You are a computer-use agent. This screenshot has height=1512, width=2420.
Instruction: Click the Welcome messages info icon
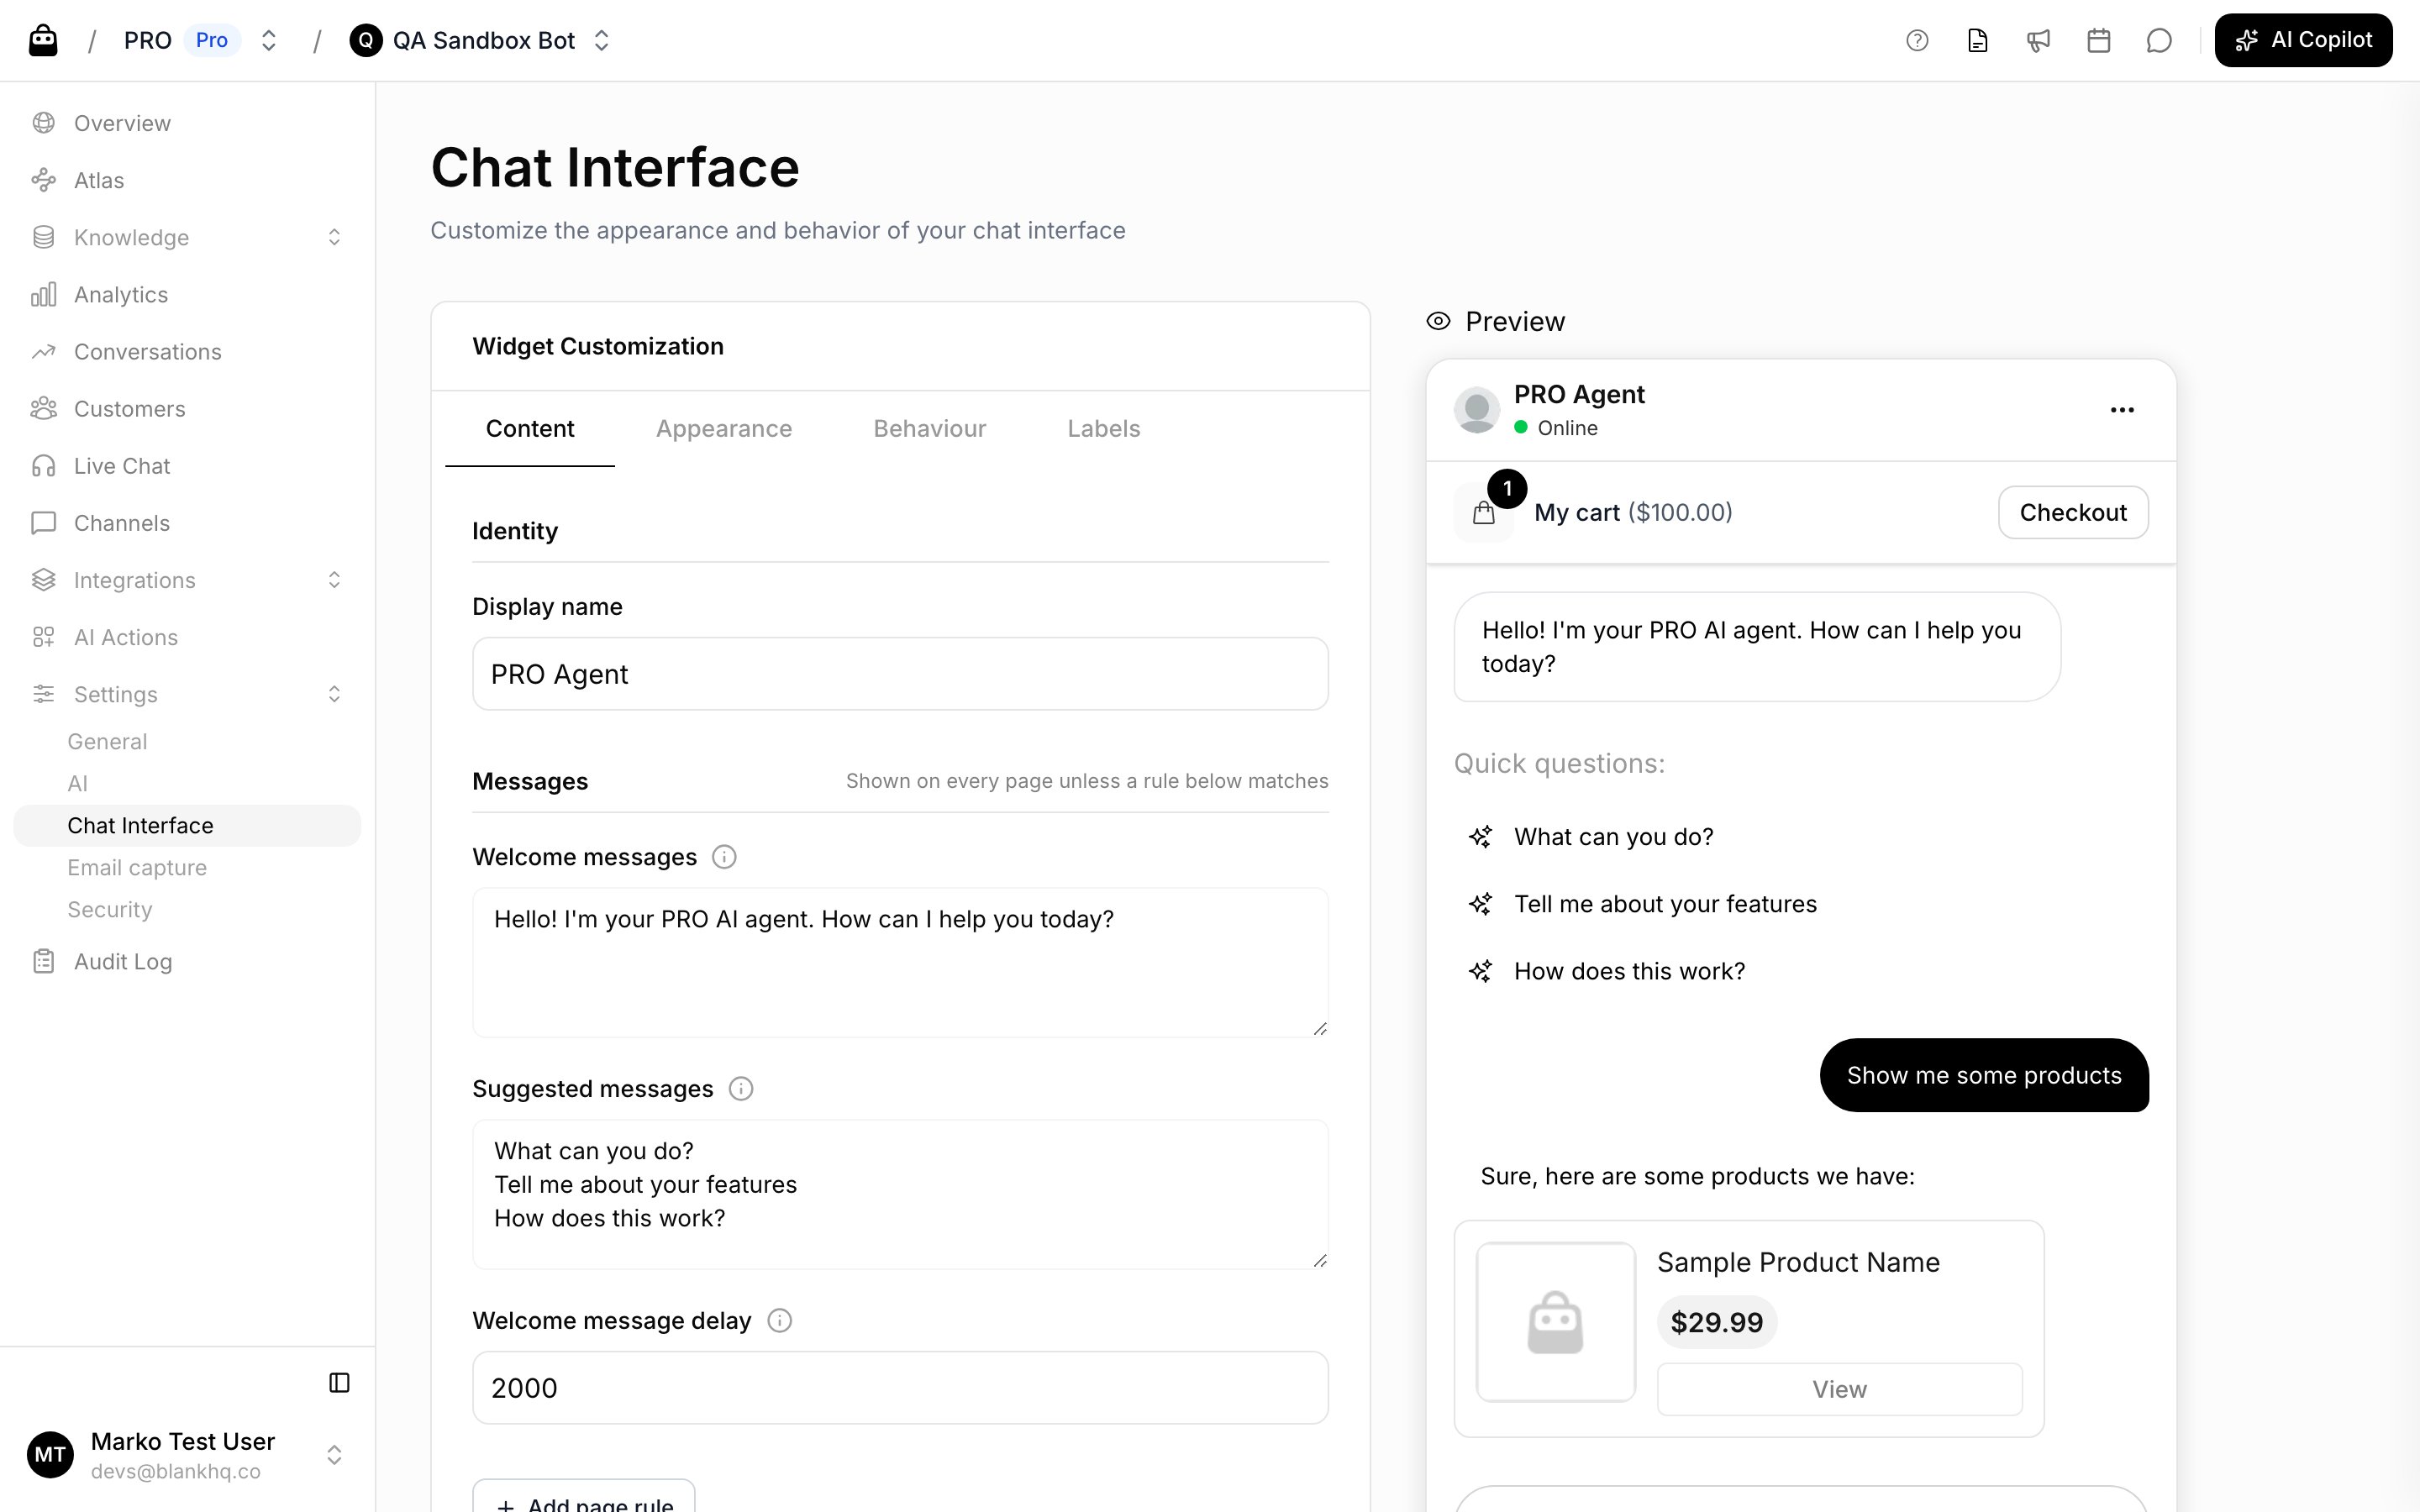[x=724, y=857]
